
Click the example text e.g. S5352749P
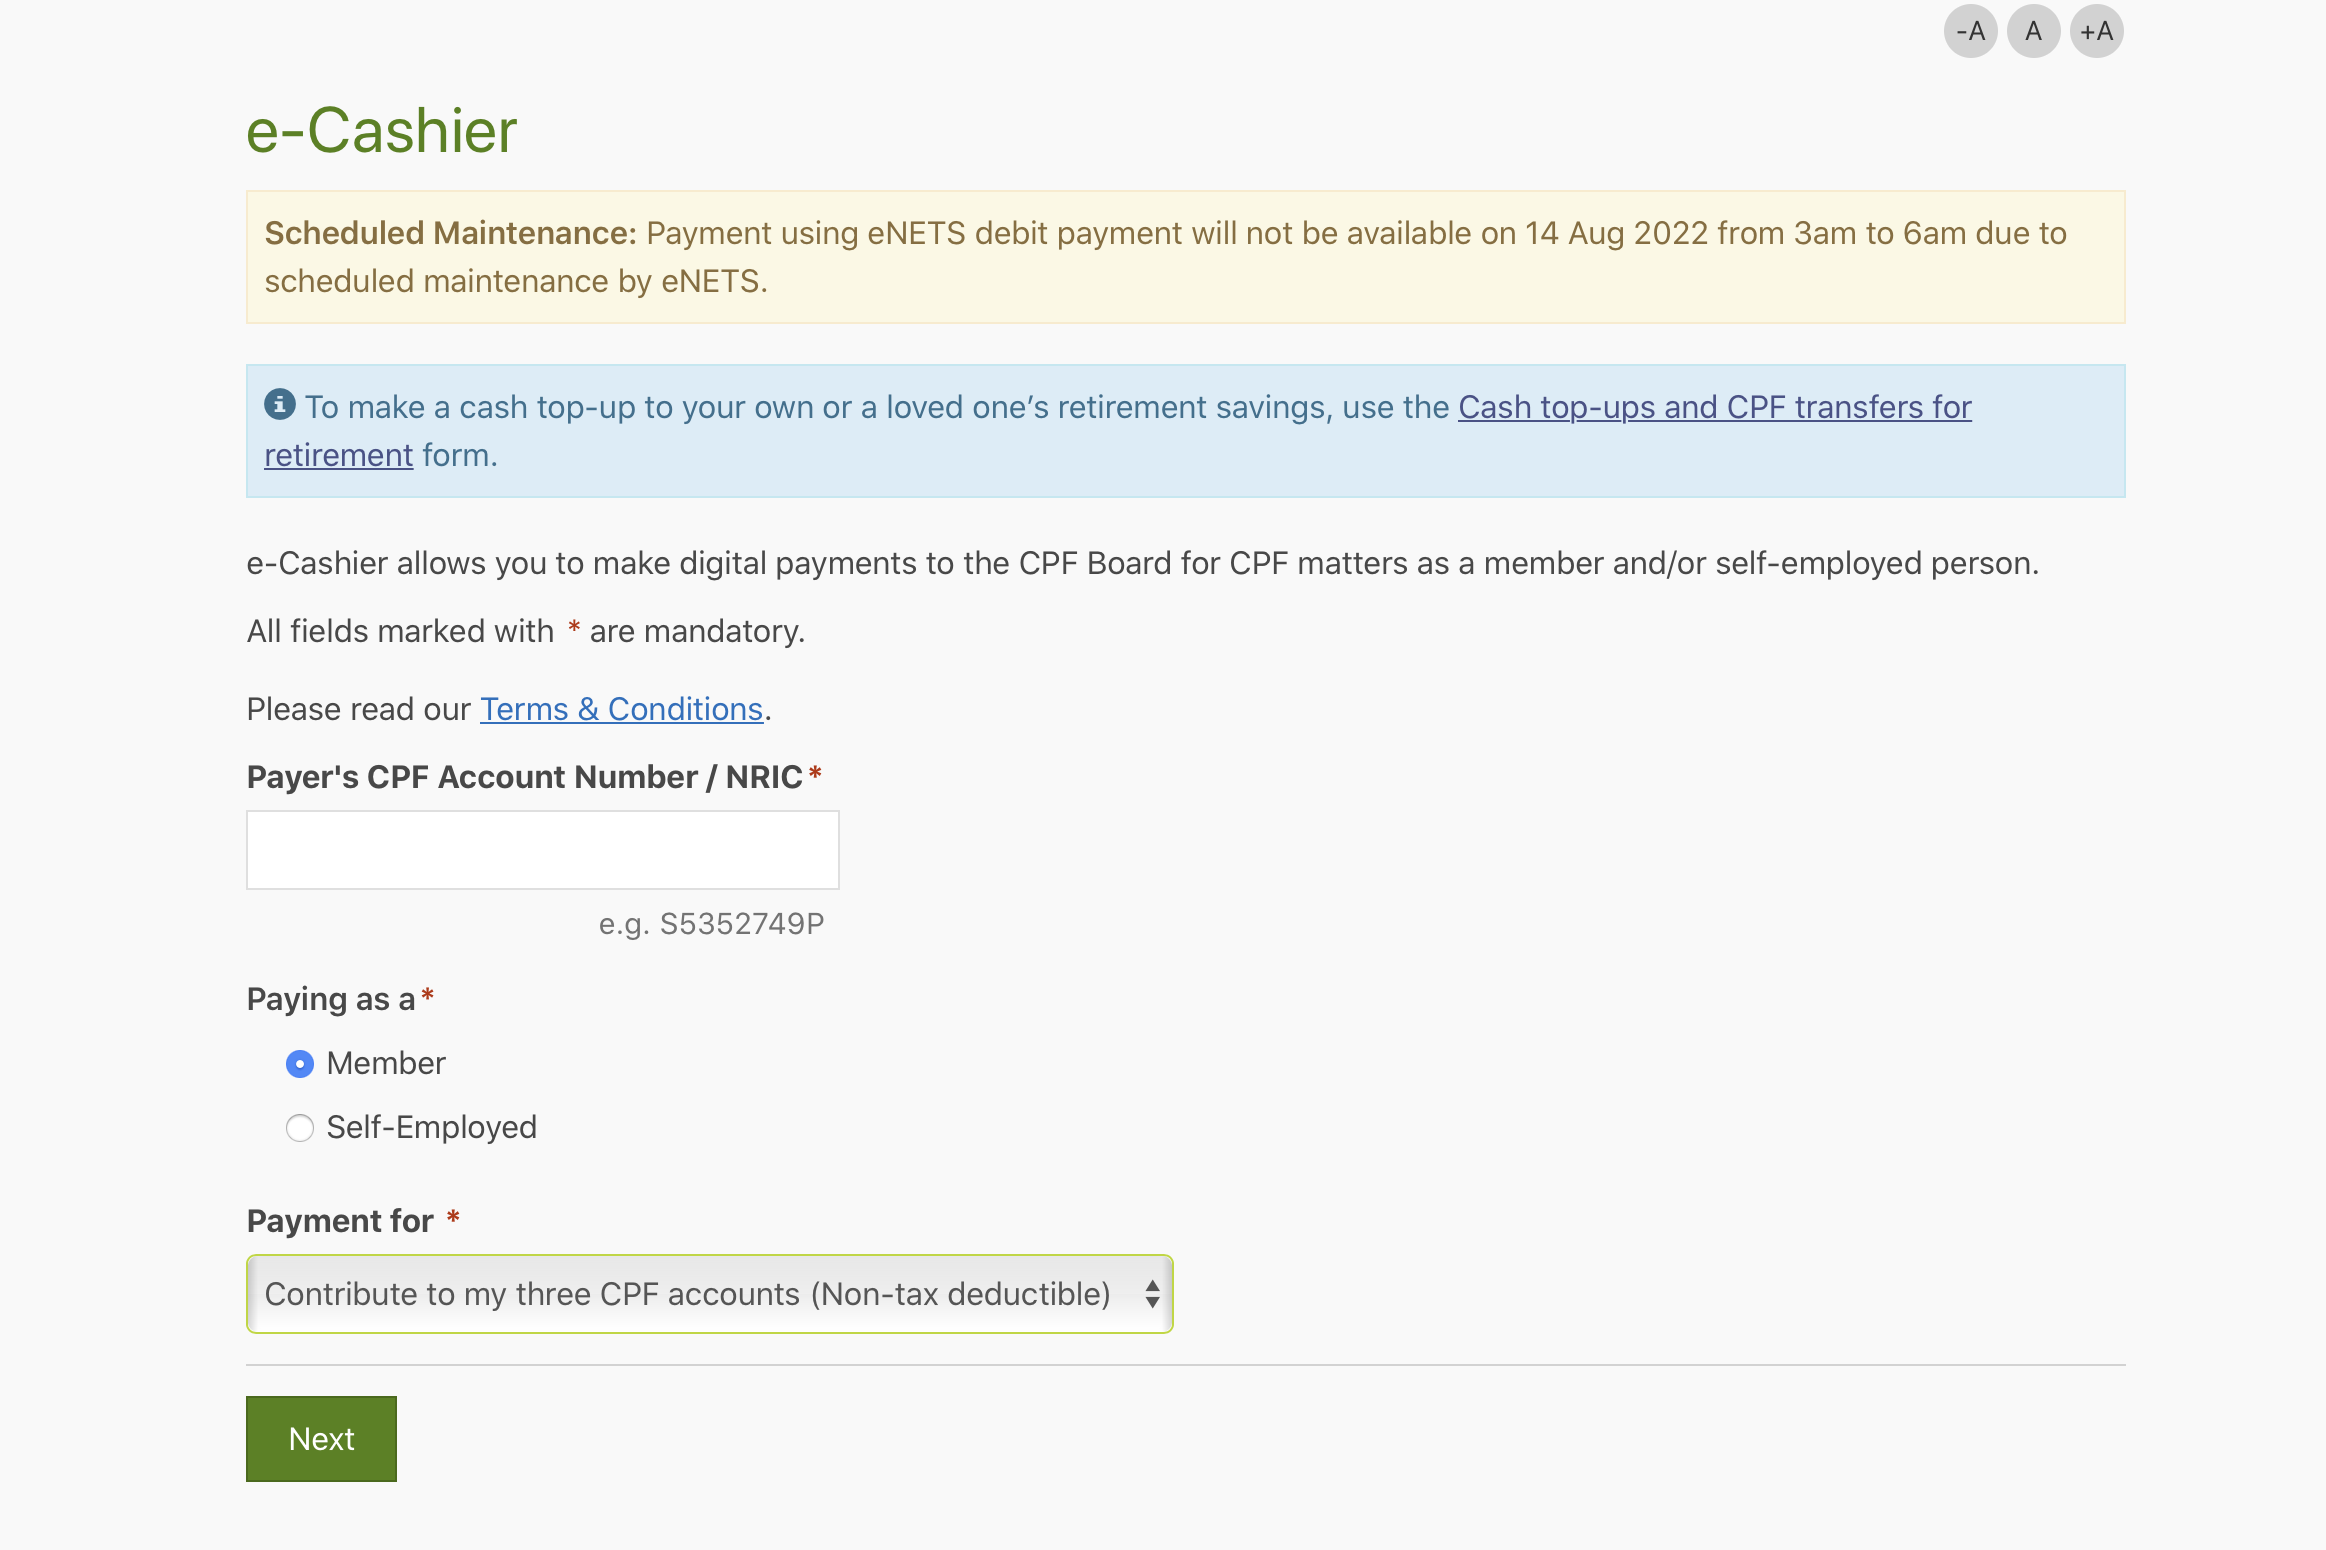[711, 924]
